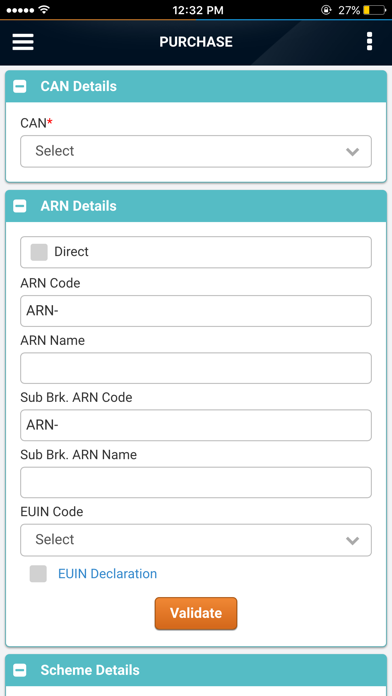Focus the ARN Code input field
This screenshot has width=392, height=696.
(x=196, y=311)
